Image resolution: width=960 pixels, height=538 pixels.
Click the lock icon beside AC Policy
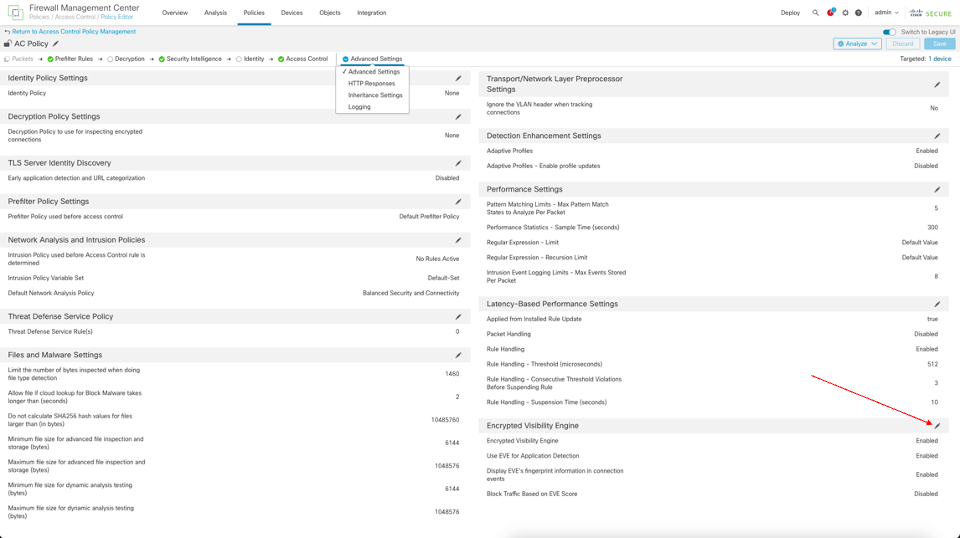7,43
